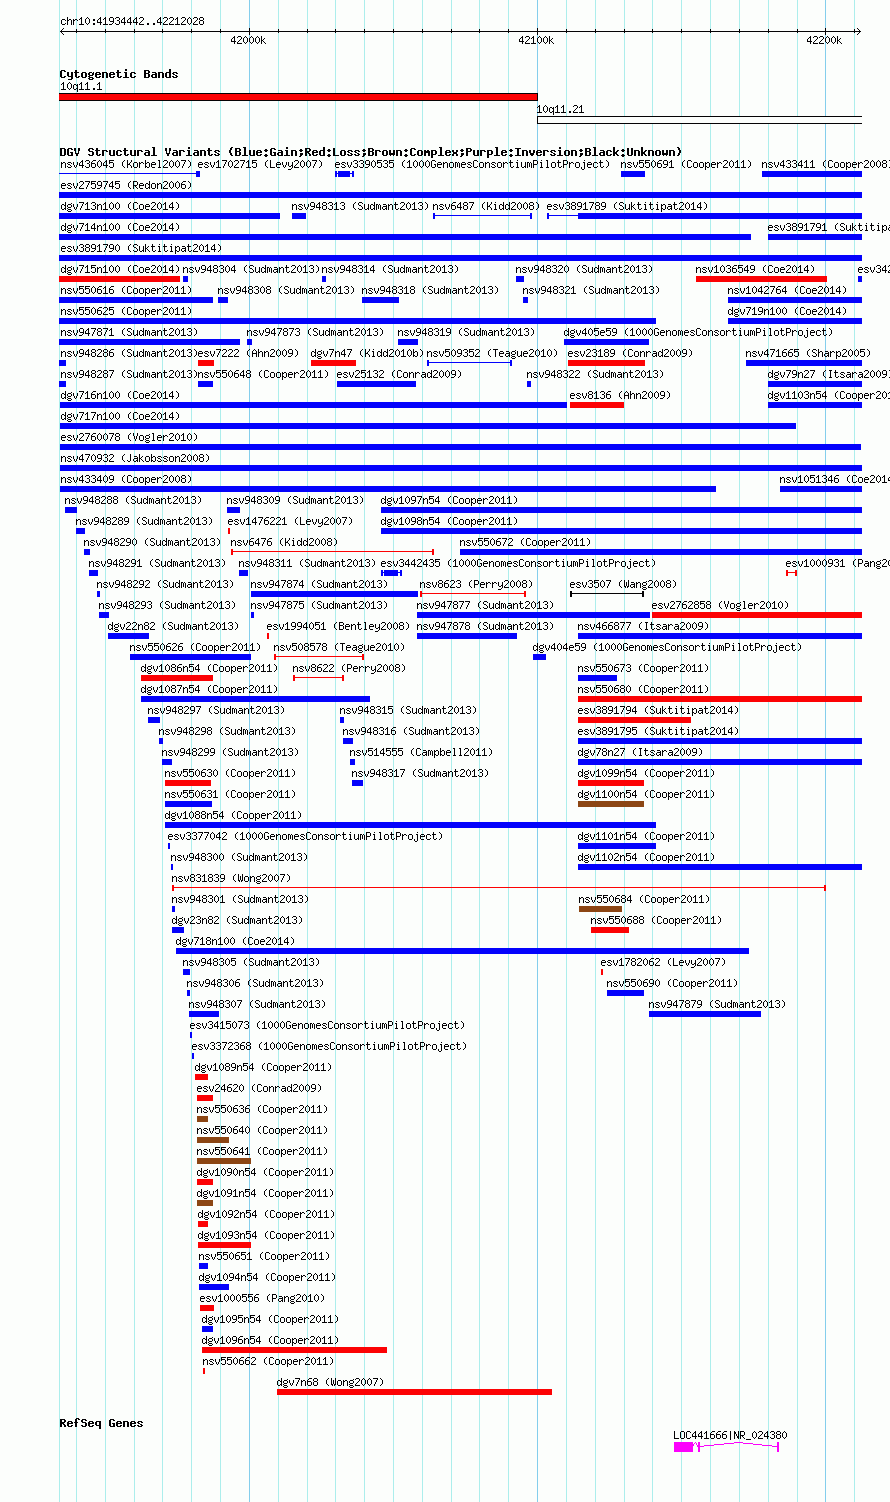Click the DGV Structural Variants track title

coord(370,152)
